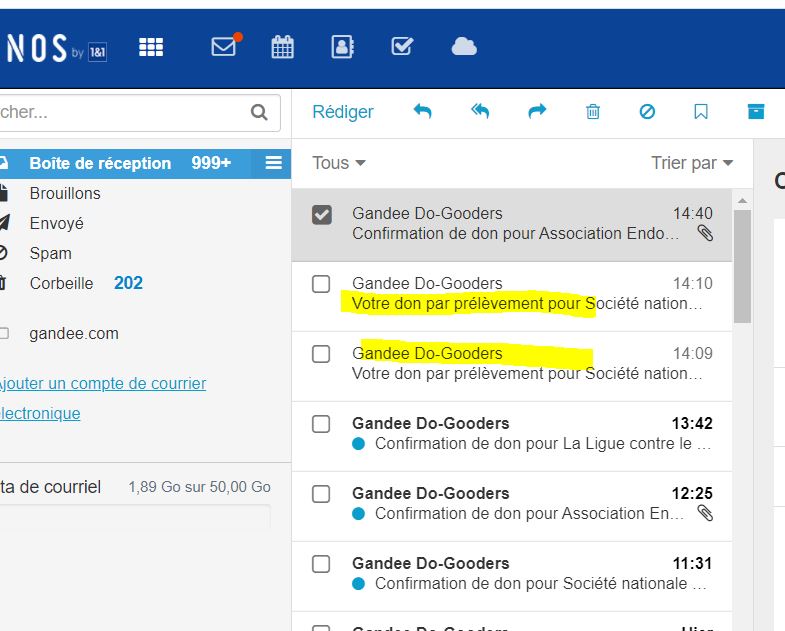Open the Envoyé folder
This screenshot has height=631, width=785.
tap(57, 223)
